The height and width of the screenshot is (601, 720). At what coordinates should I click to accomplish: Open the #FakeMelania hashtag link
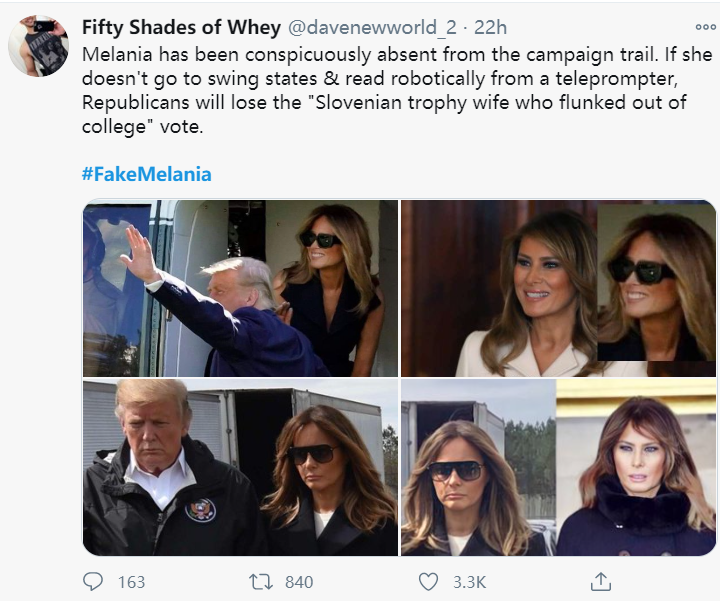coord(146,174)
